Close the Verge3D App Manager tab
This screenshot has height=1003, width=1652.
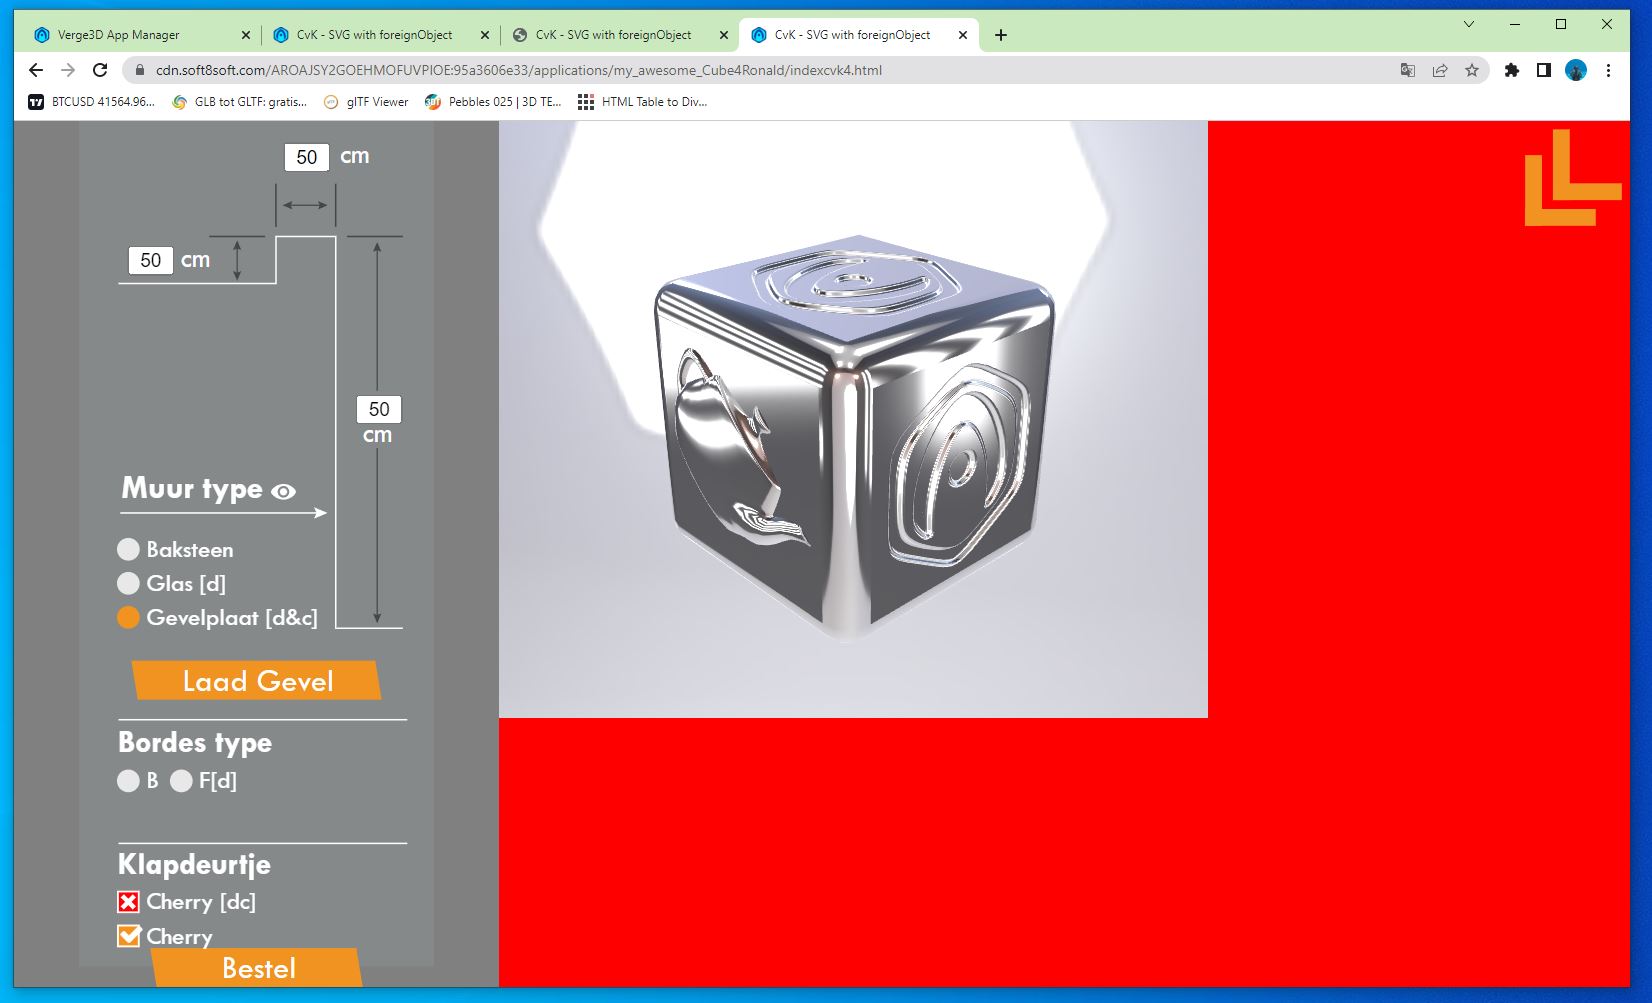tap(246, 35)
